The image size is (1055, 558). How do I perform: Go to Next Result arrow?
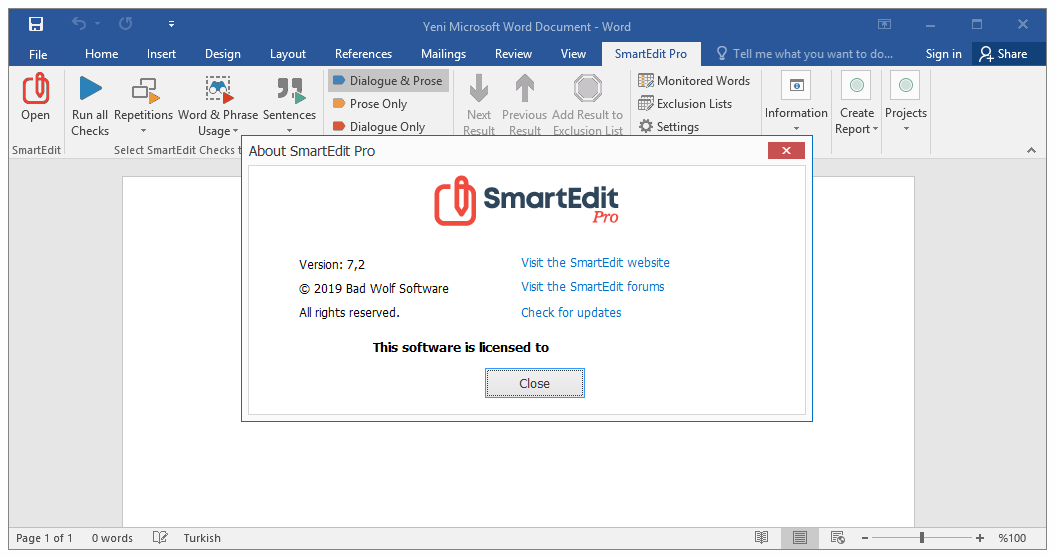[x=478, y=88]
